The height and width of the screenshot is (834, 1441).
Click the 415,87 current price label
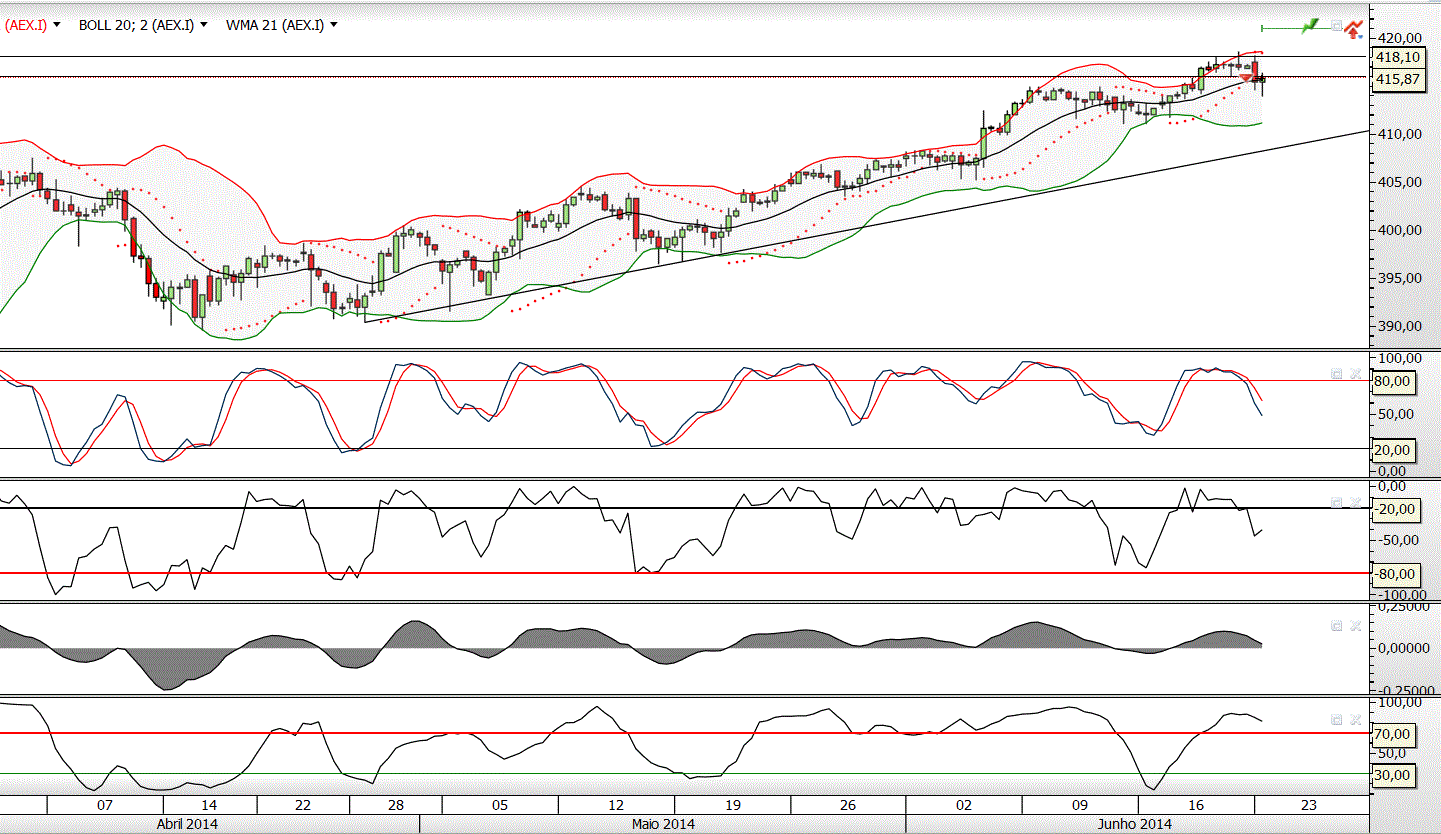pyautogui.click(x=1398, y=79)
